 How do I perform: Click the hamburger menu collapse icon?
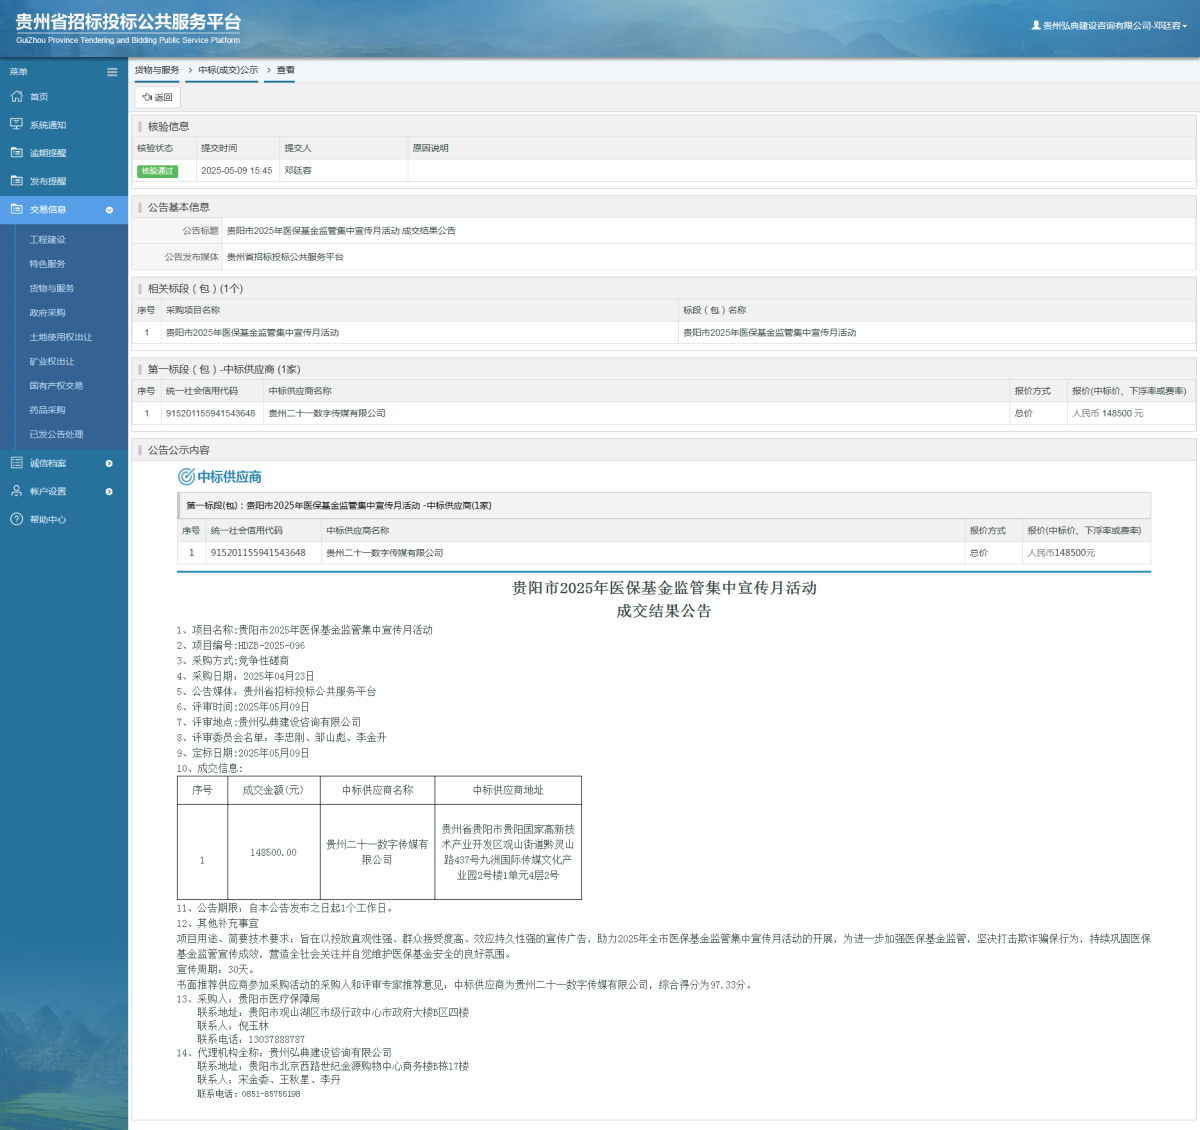pos(112,72)
